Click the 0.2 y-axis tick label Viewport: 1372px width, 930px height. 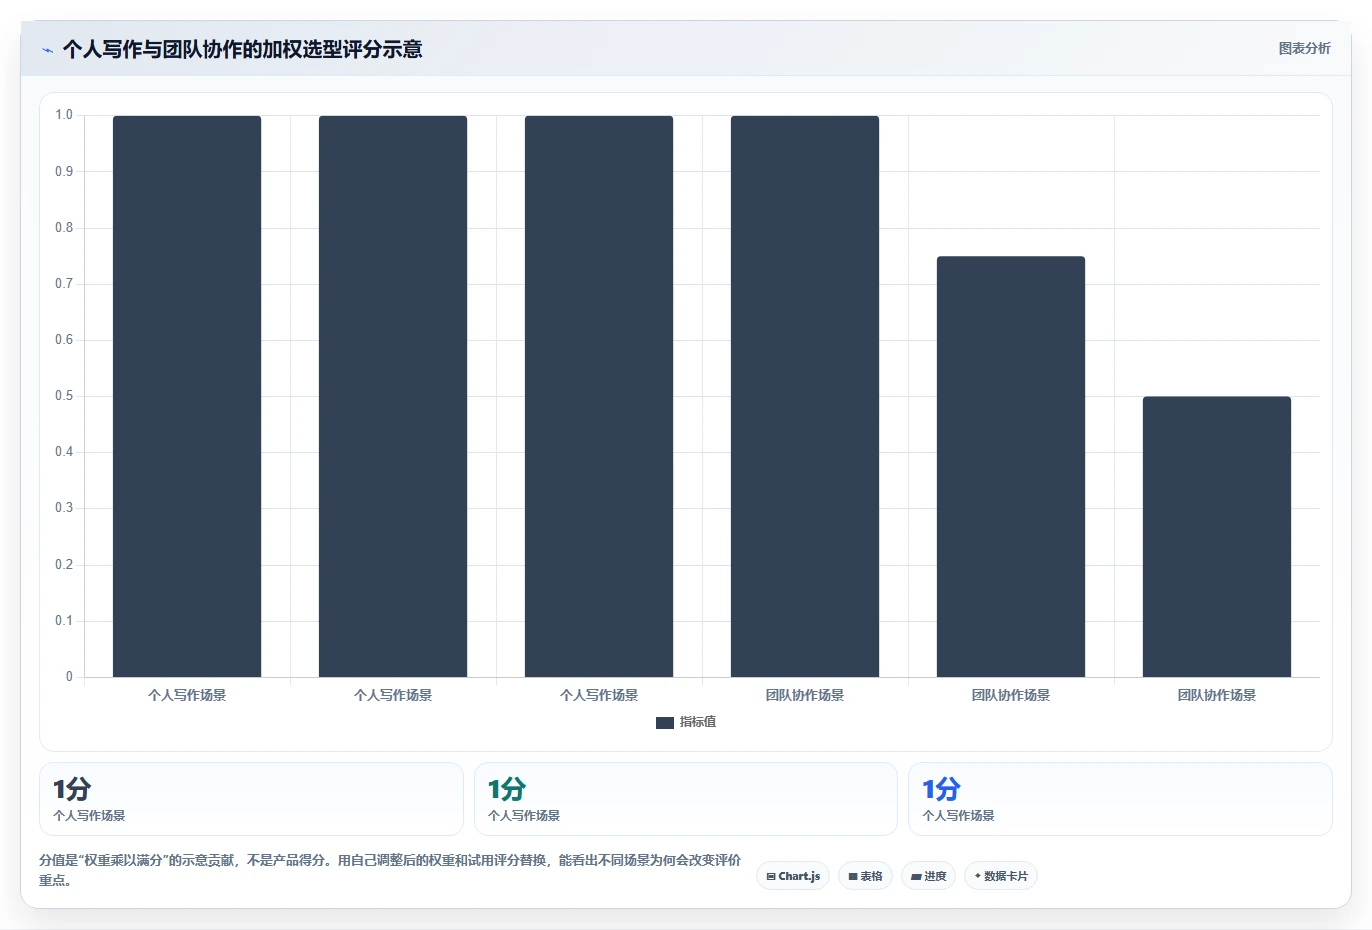[64, 565]
